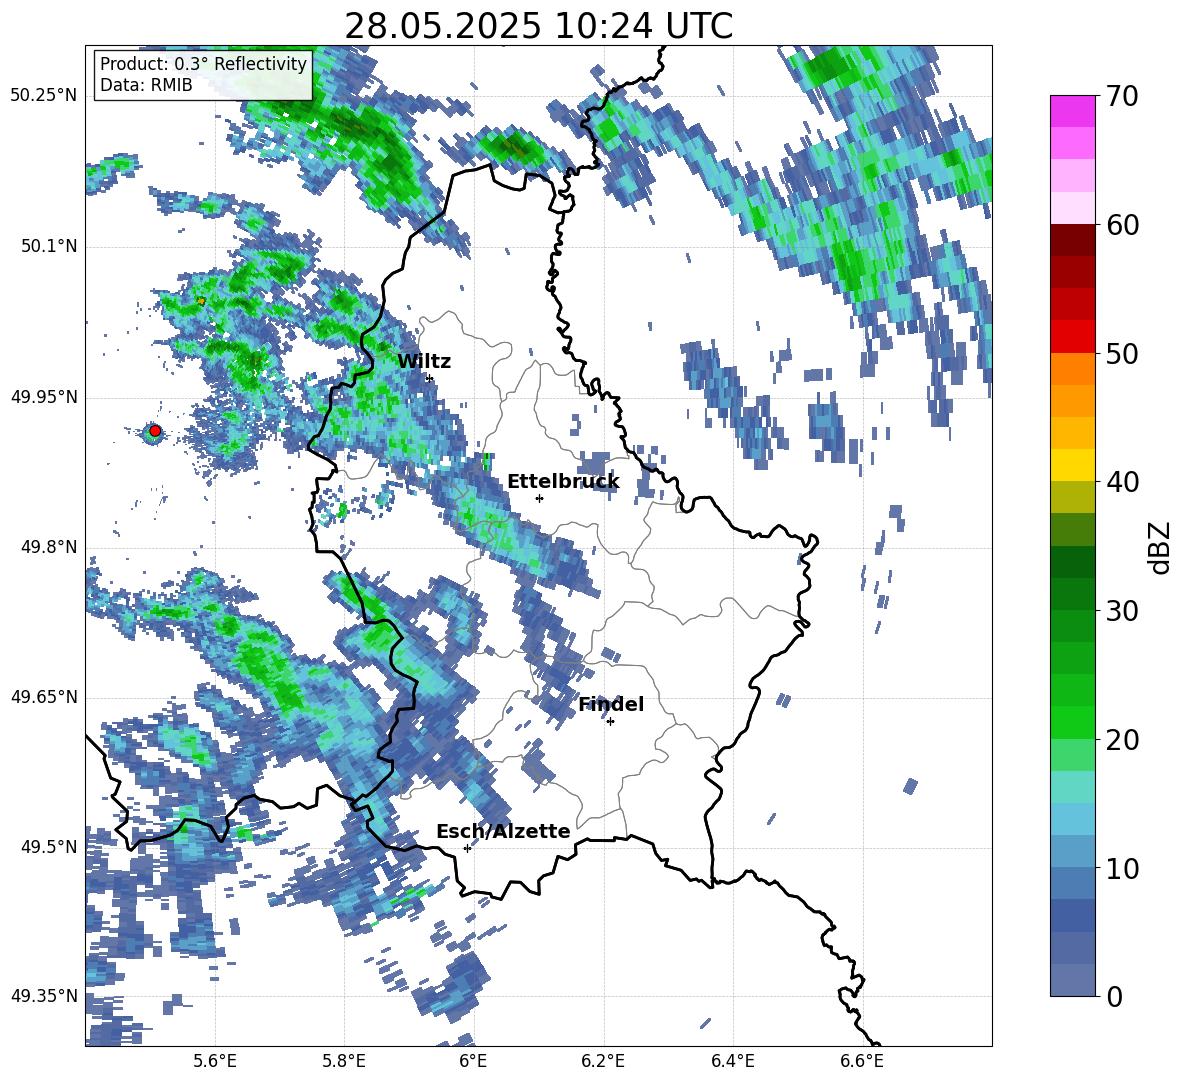Click the 6°E longitude tick label
Viewport: 1184px width, 1081px height.
tap(473, 1062)
